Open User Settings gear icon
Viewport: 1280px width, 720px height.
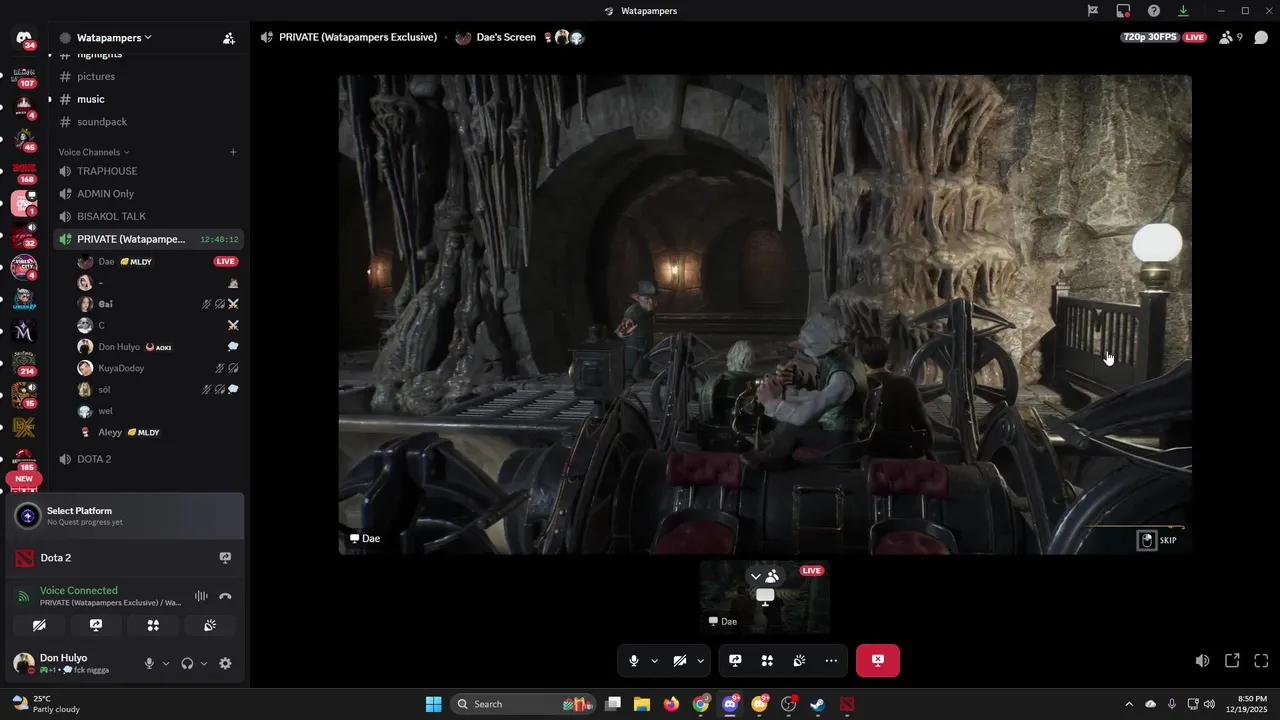[225, 663]
